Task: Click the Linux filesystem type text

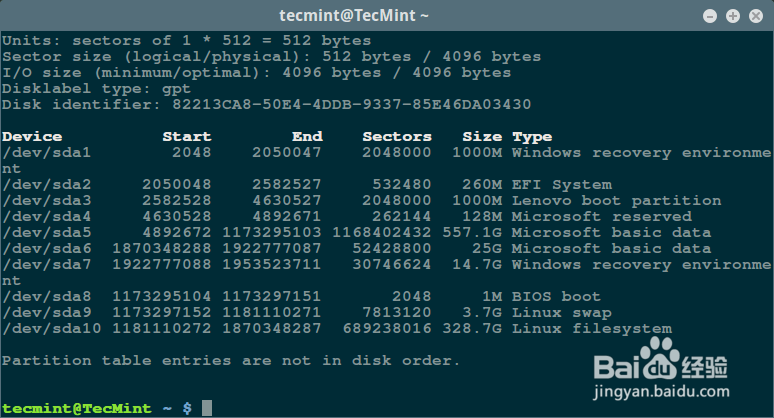Action: coord(592,329)
